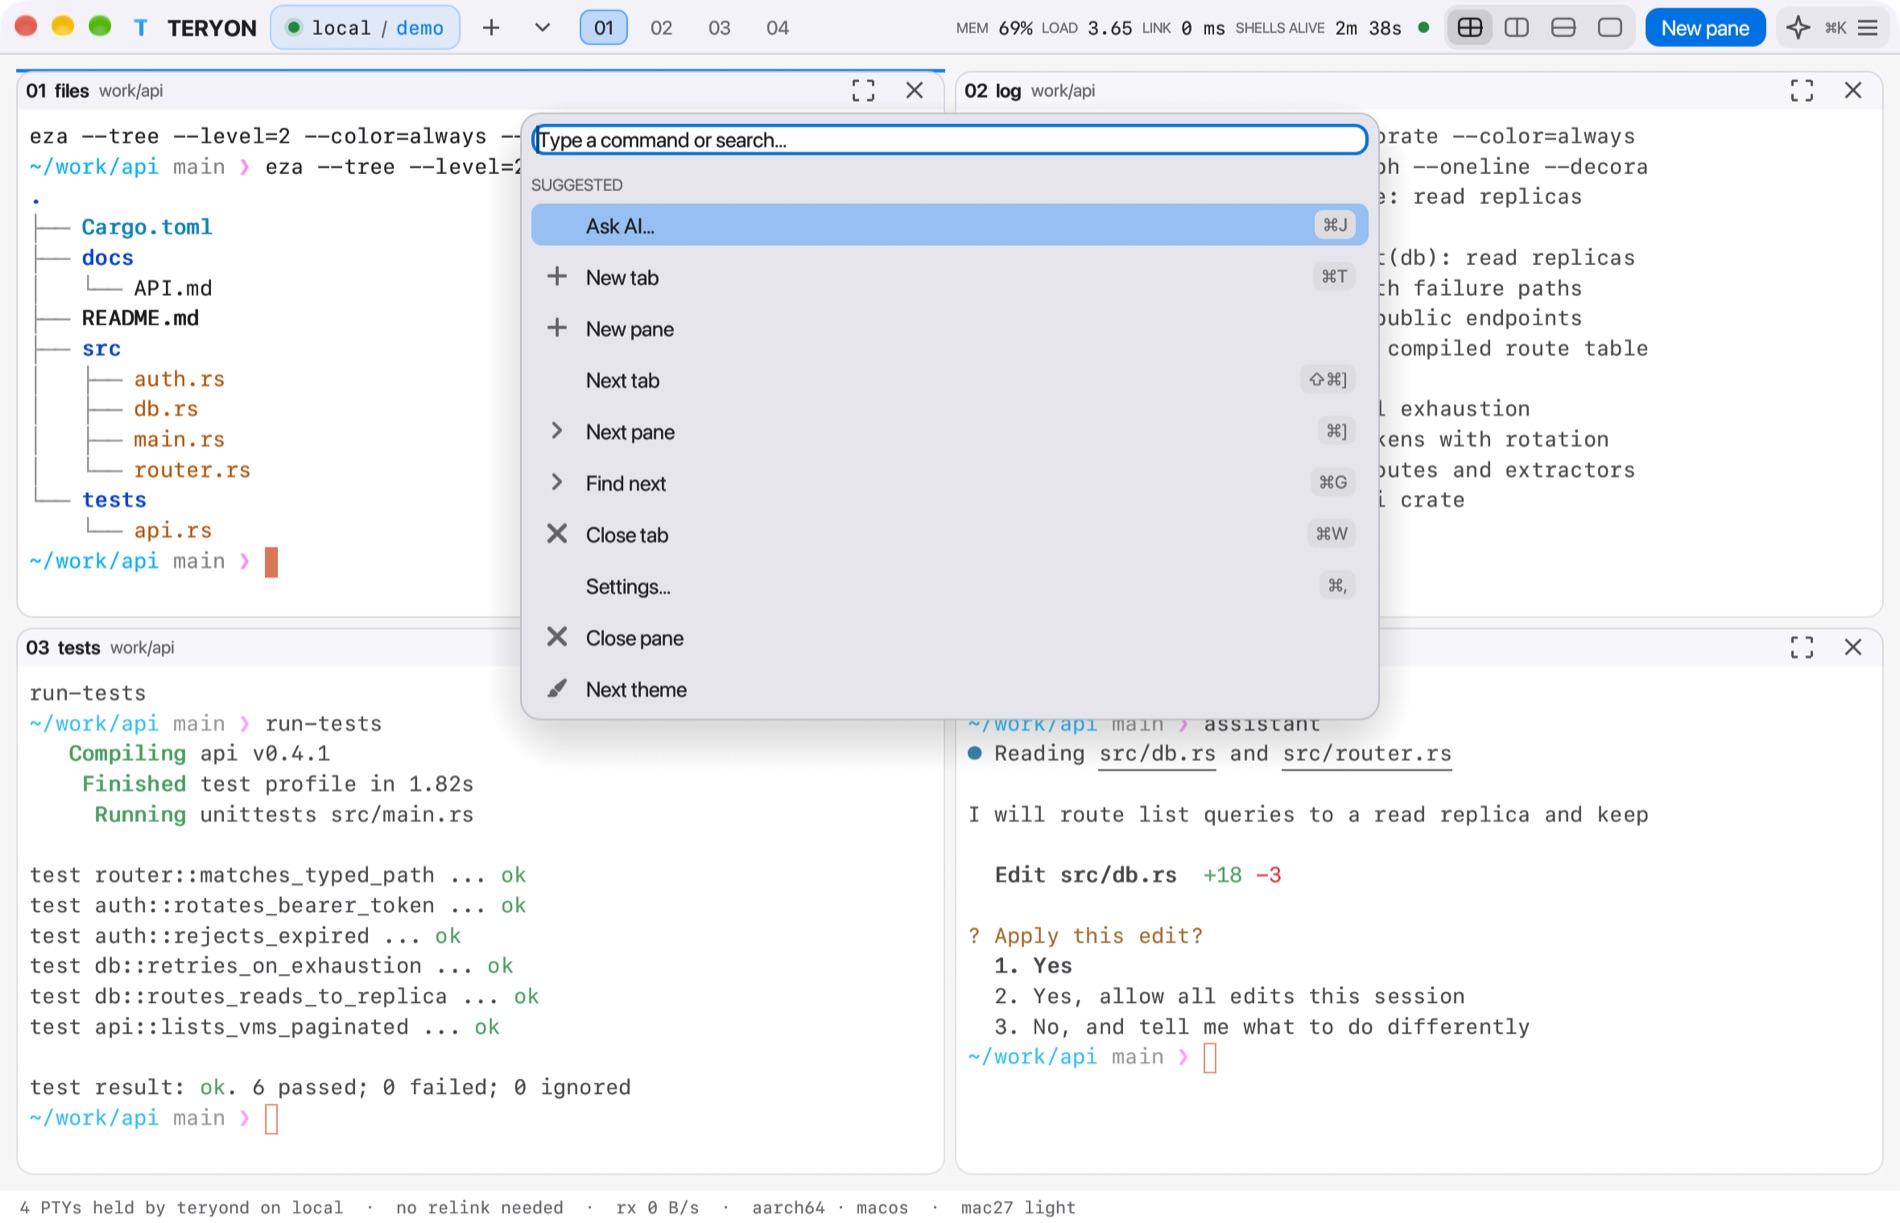Switch to side-by-side split layout
1900x1223 pixels.
tap(1516, 28)
